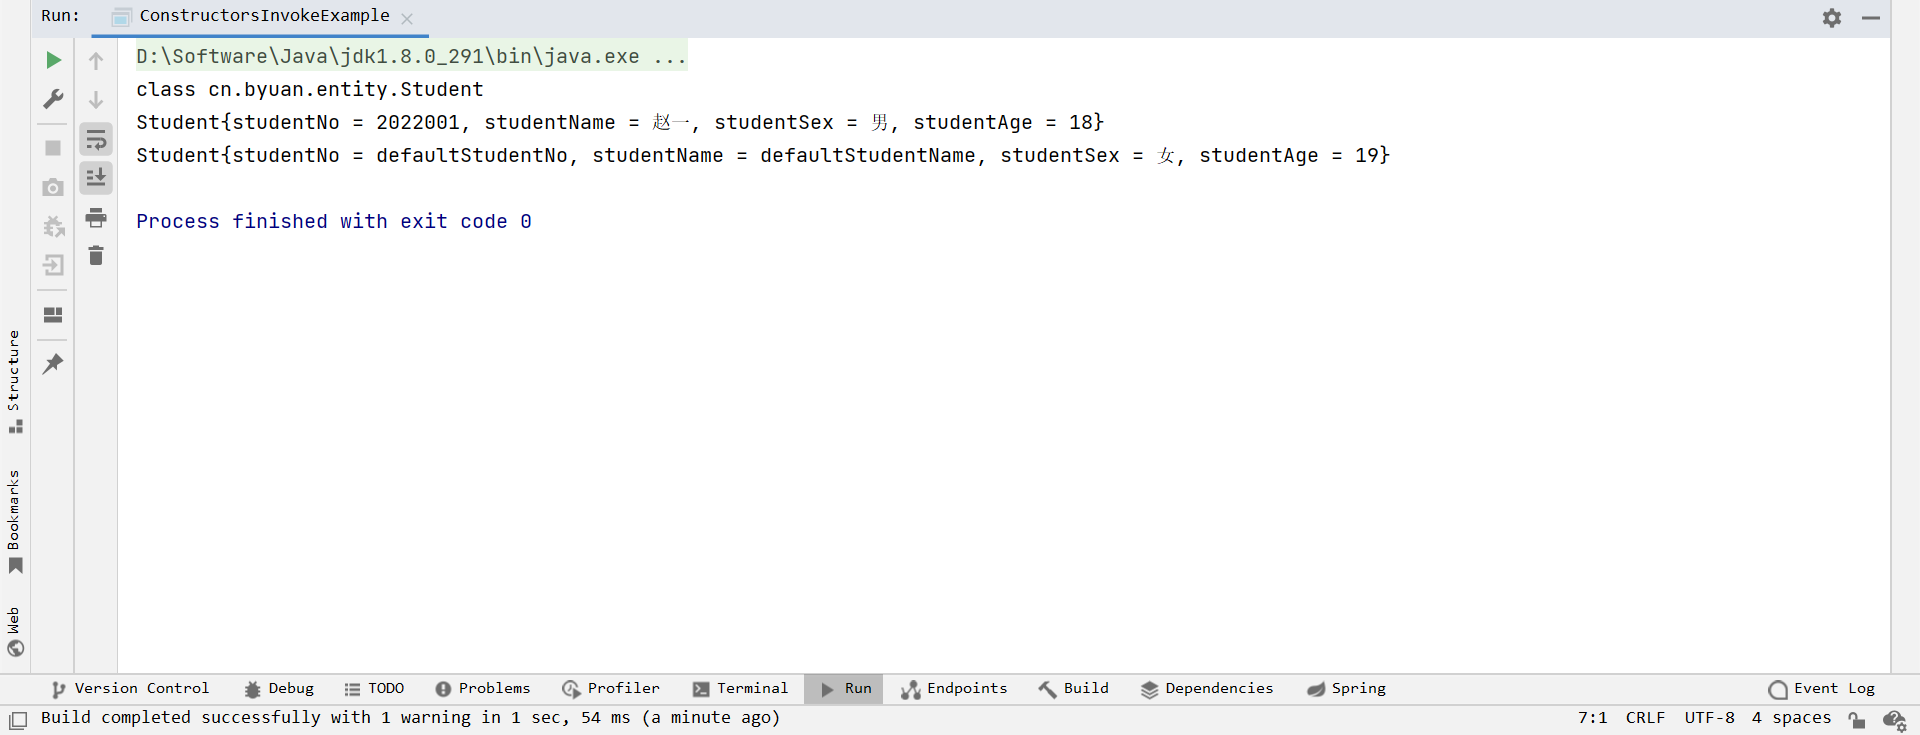Open Version Control tool window

130,689
